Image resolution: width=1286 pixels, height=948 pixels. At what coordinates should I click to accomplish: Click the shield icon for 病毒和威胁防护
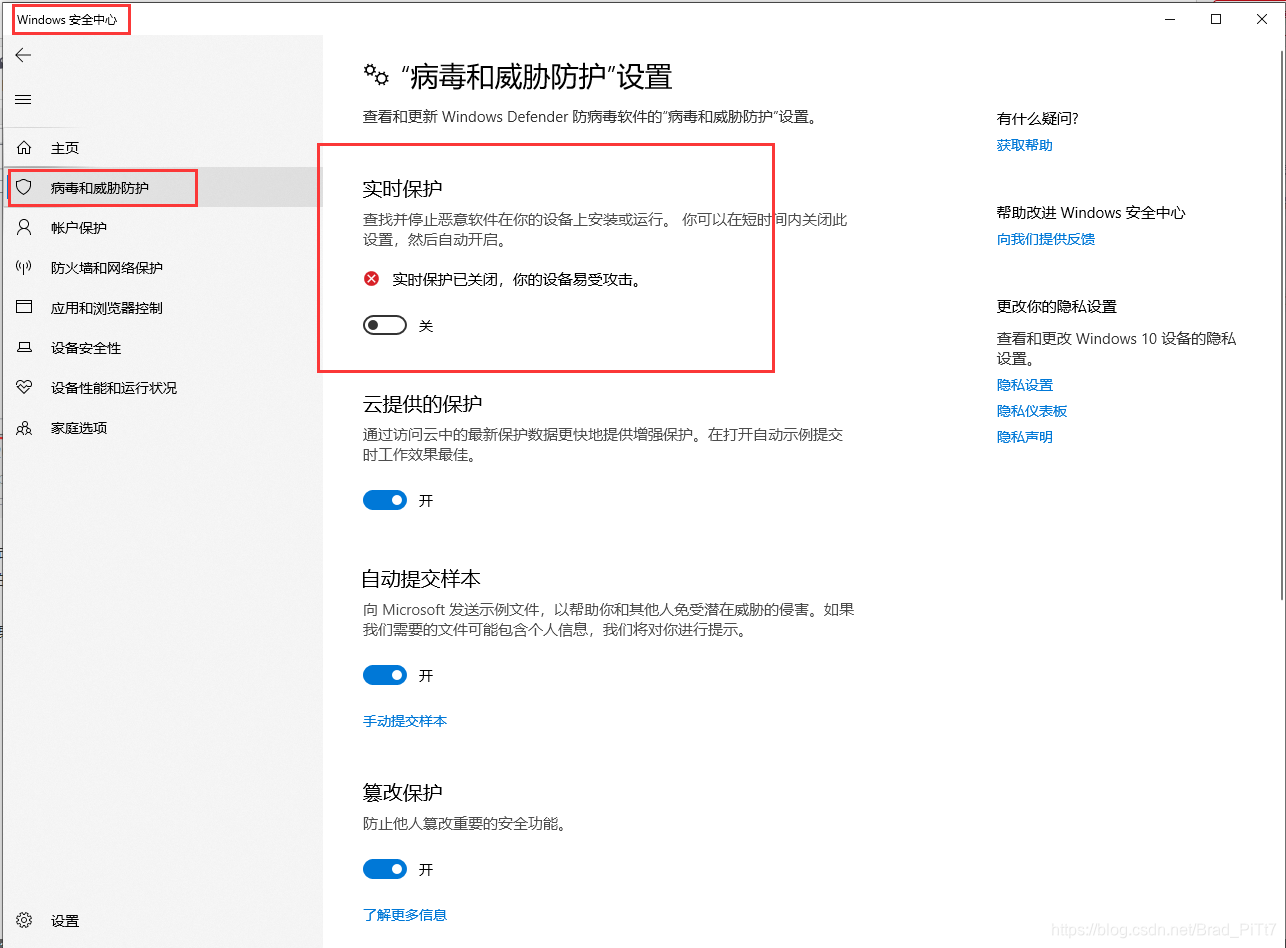pos(24,187)
